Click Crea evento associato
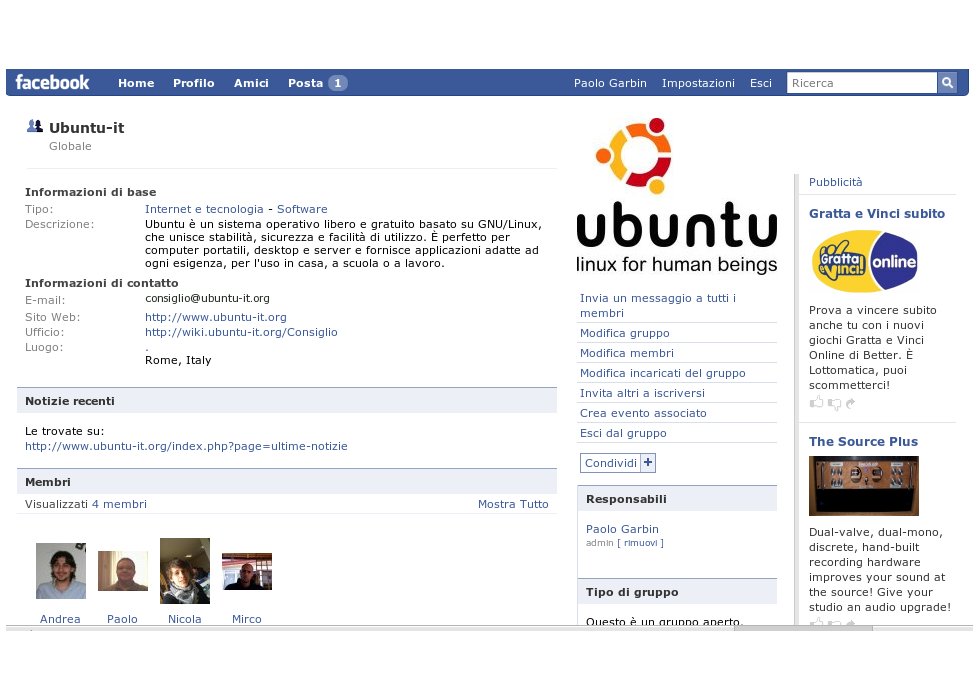Viewport: 980px width, 700px height. coord(643,413)
